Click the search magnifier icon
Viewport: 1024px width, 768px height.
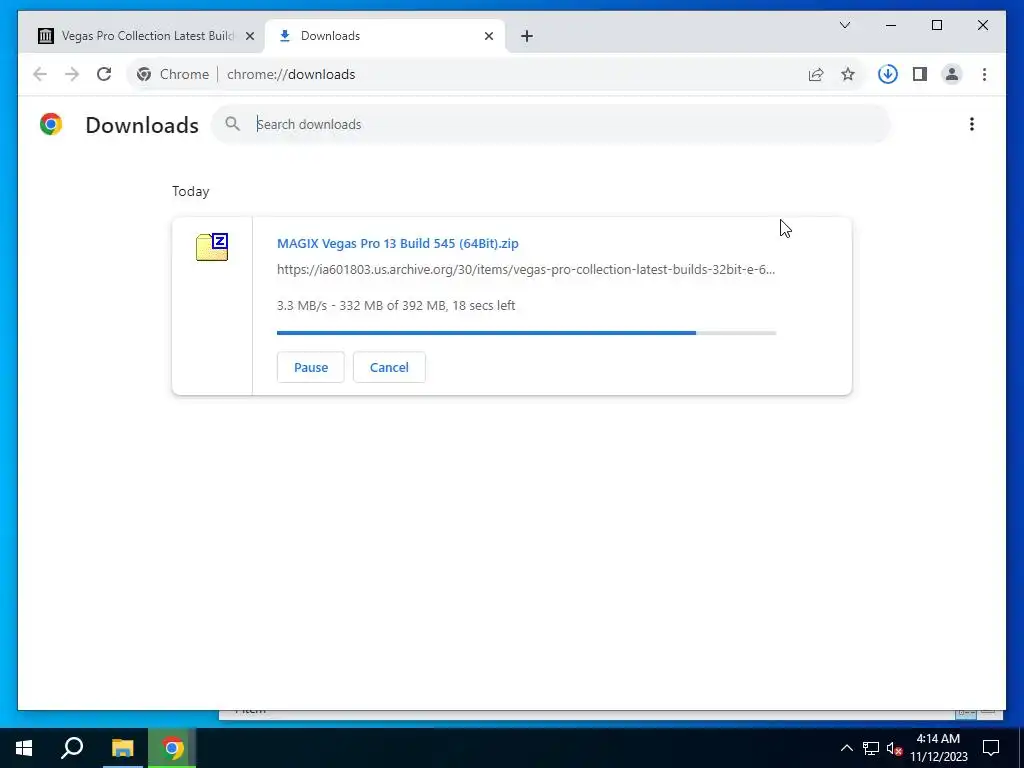232,124
